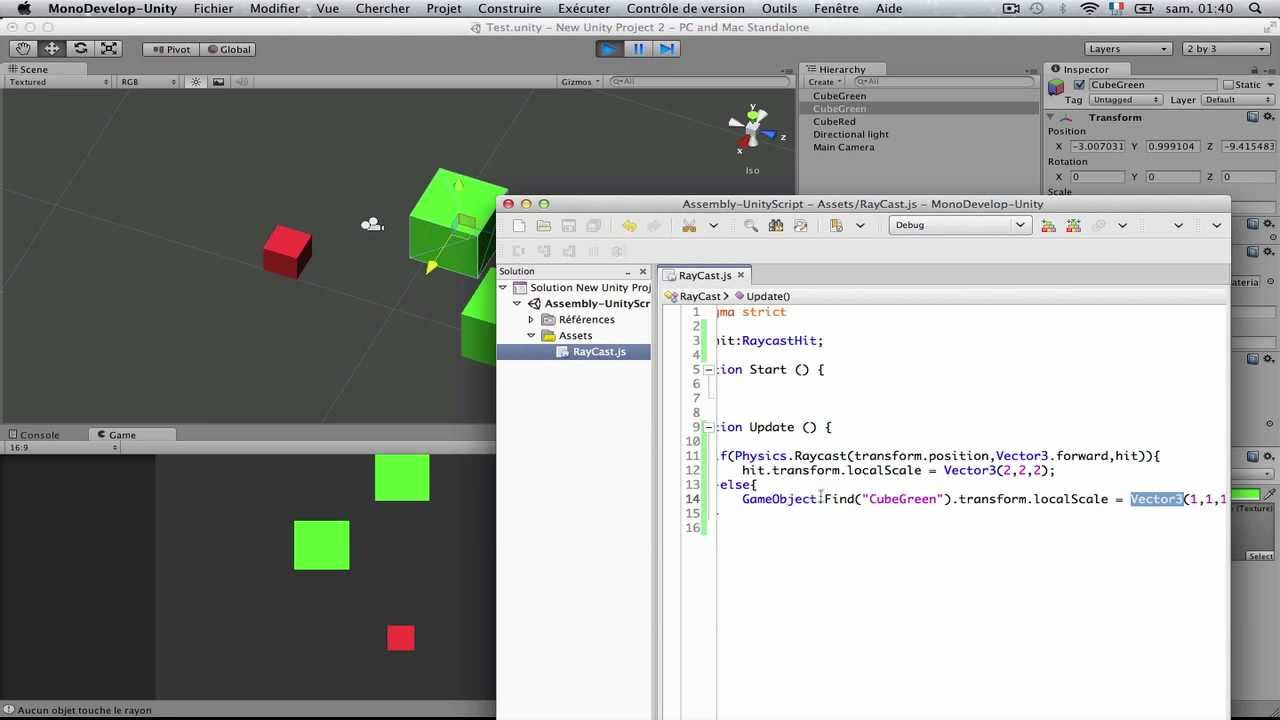Open the Default layer dropdown
This screenshot has height=720, width=1280.
coord(1237,100)
